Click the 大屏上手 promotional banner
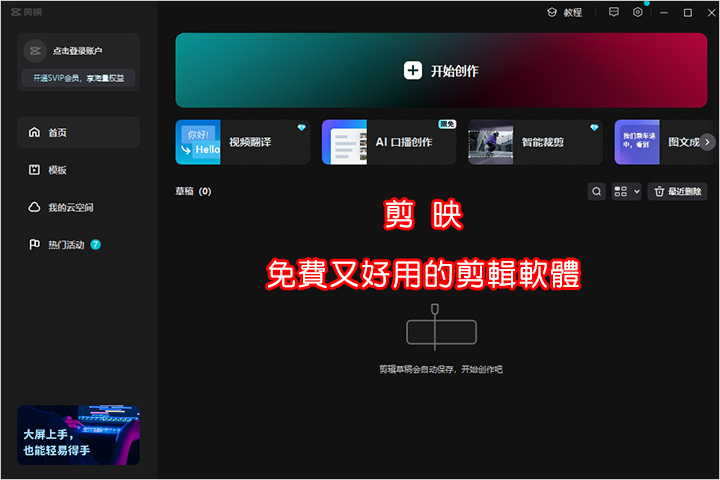720x480 pixels. coord(79,435)
